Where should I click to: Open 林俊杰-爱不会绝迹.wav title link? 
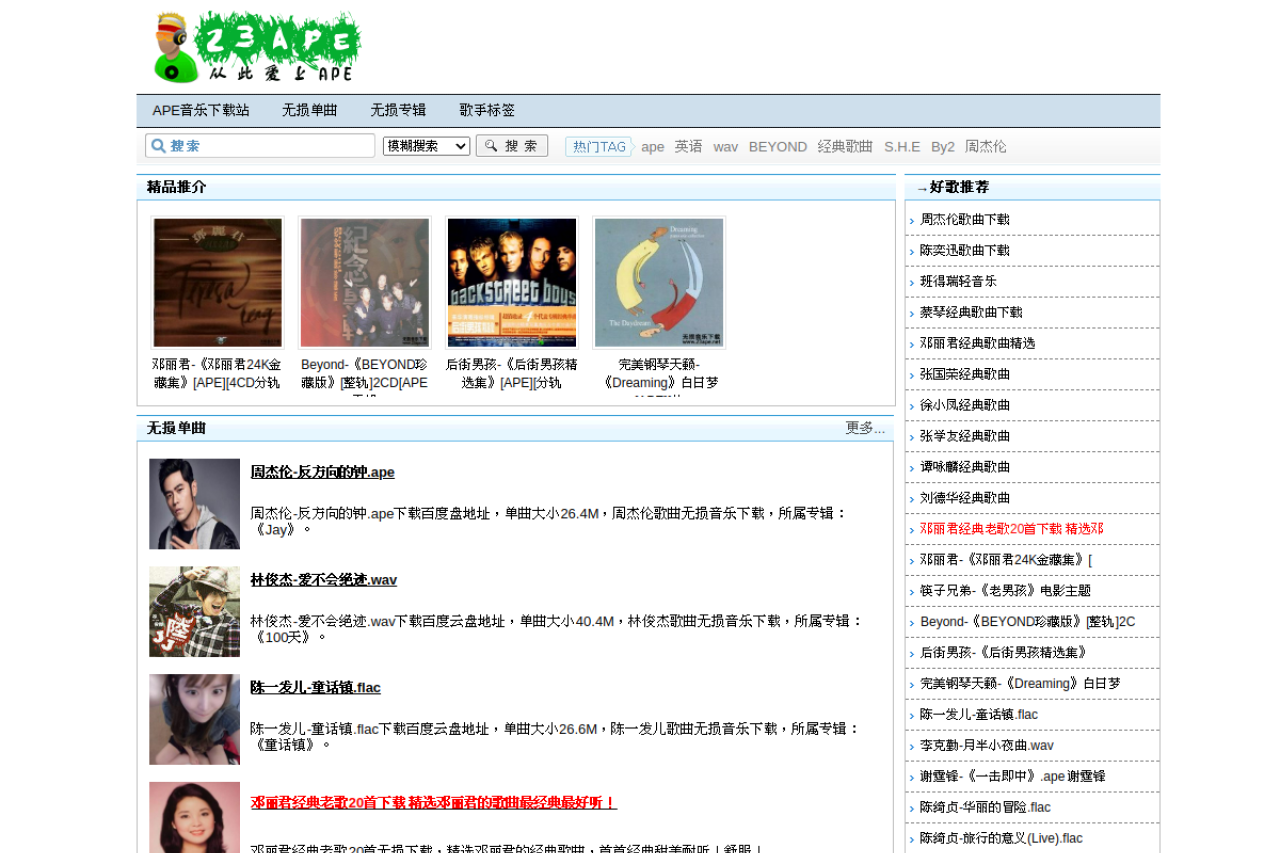pyautogui.click(x=323, y=580)
